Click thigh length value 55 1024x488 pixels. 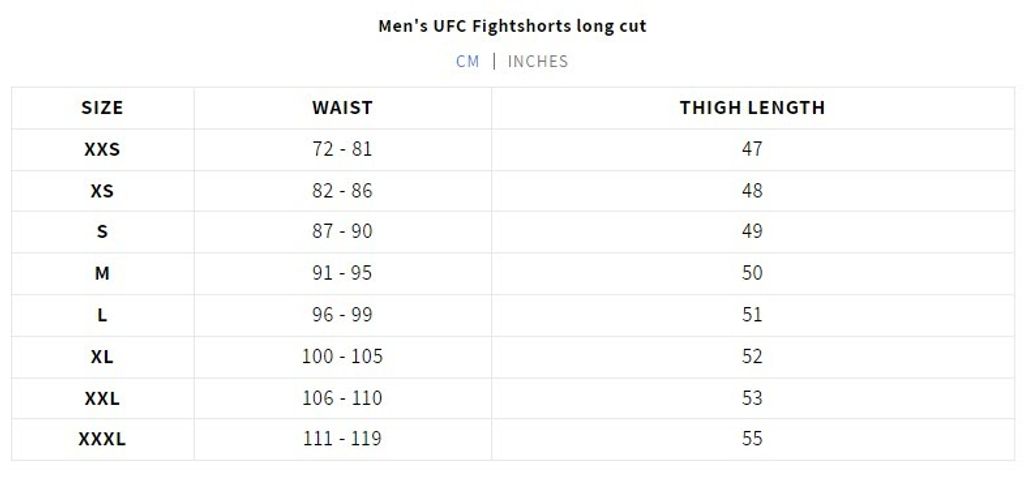point(752,439)
